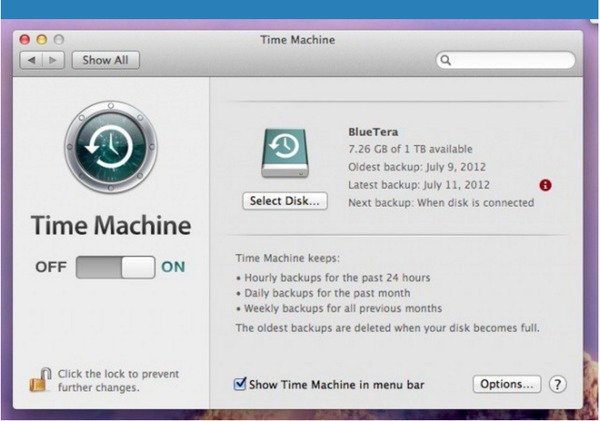Click '7.26 GB of 1 TB available' text
The image size is (600, 421).
410,149
